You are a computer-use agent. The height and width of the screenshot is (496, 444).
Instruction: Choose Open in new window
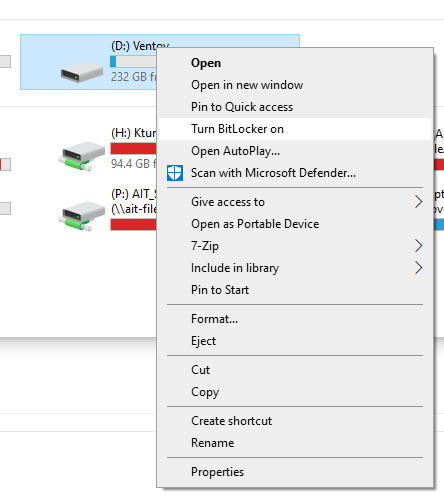(295, 85)
